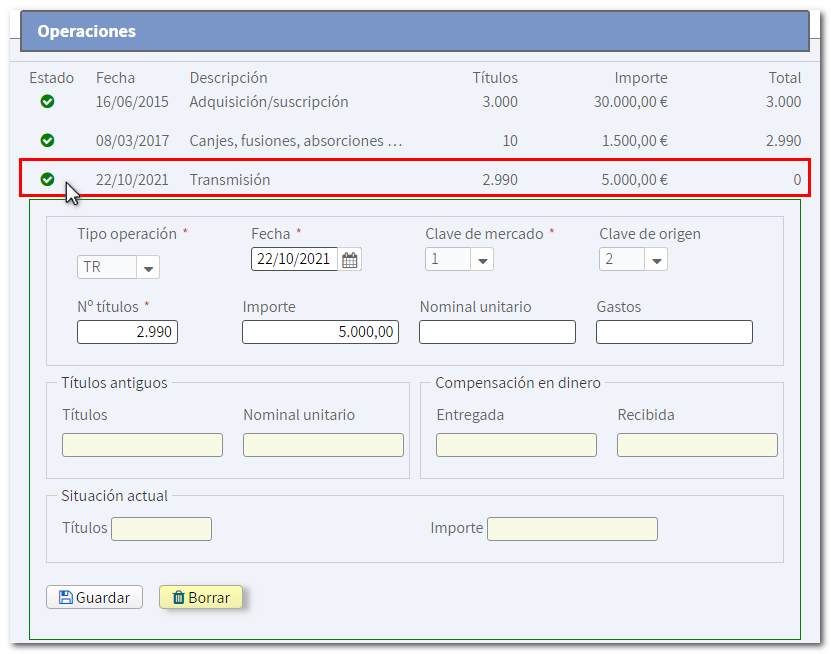Click the empty Nominal unitario field
Viewport: 831px width, 654px height.
tap(497, 332)
